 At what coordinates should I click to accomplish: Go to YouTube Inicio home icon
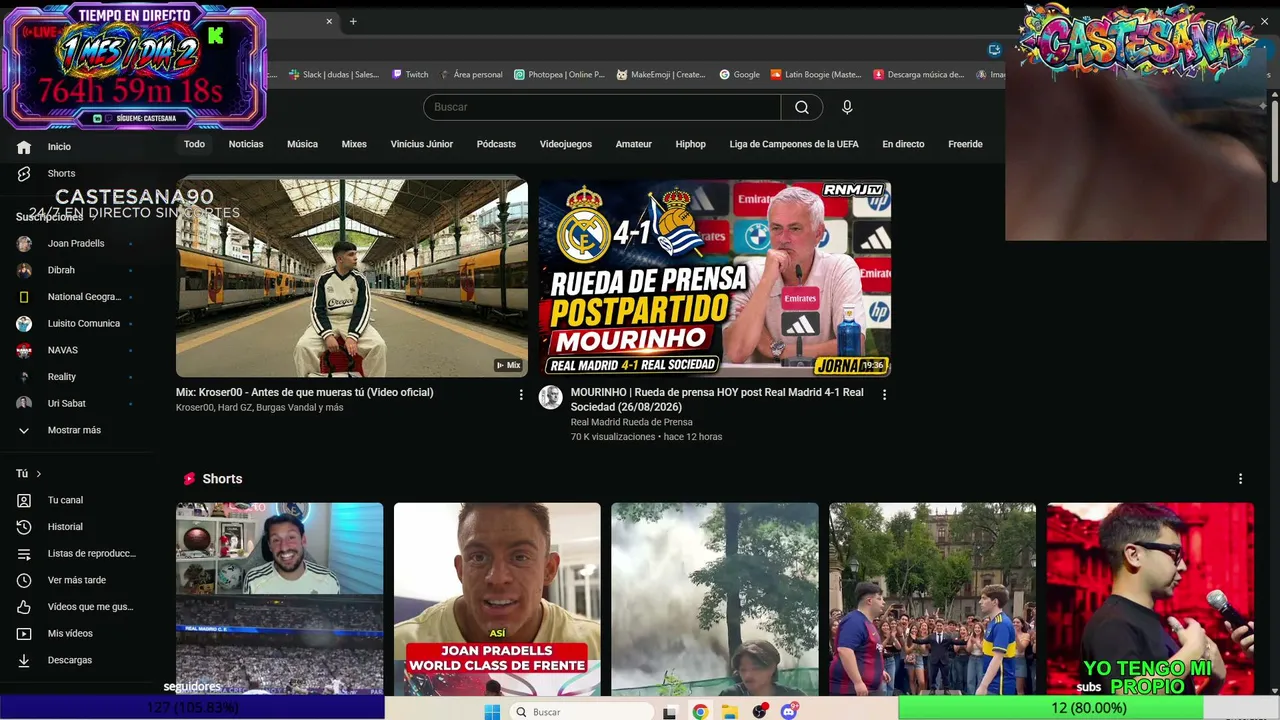(x=24, y=147)
